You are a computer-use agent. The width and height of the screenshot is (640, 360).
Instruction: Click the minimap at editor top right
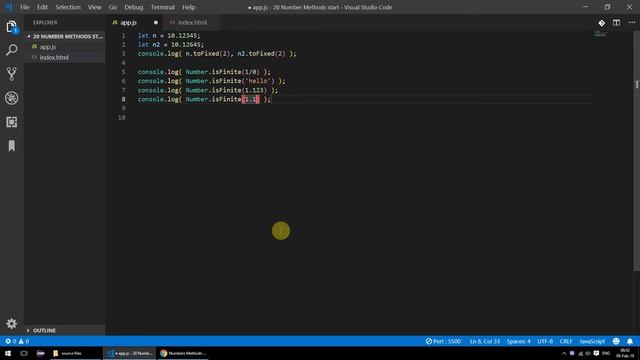pyautogui.click(x=600, y=34)
